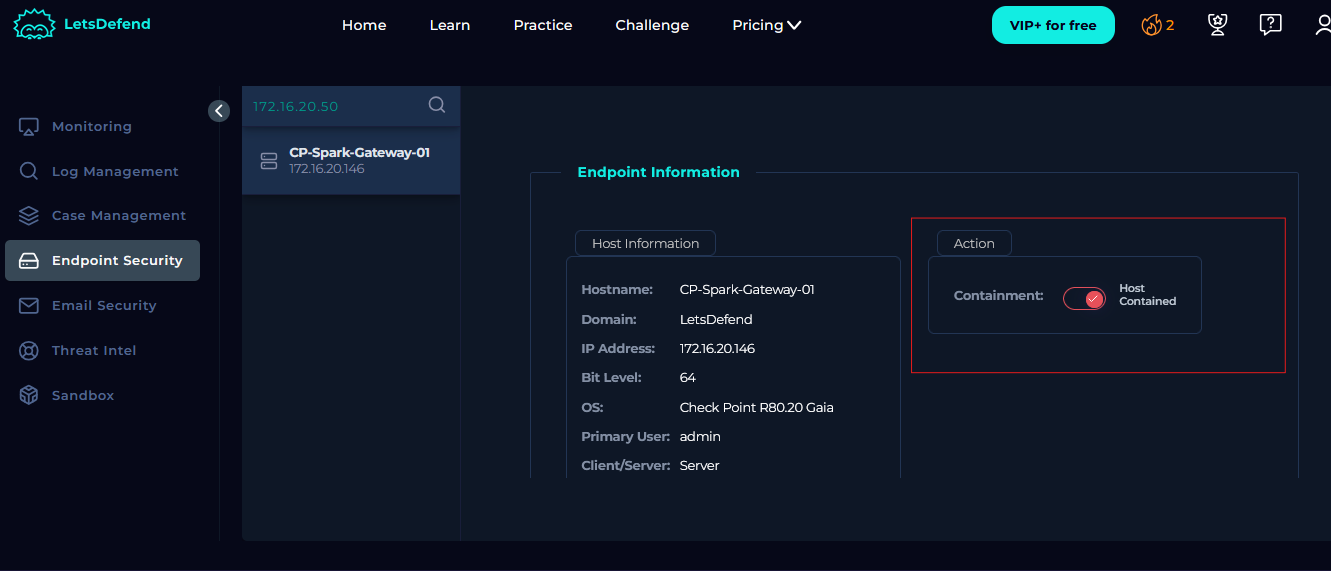The height and width of the screenshot is (571, 1331).
Task: Click the LetsDefend brand name
Action: [107, 24]
